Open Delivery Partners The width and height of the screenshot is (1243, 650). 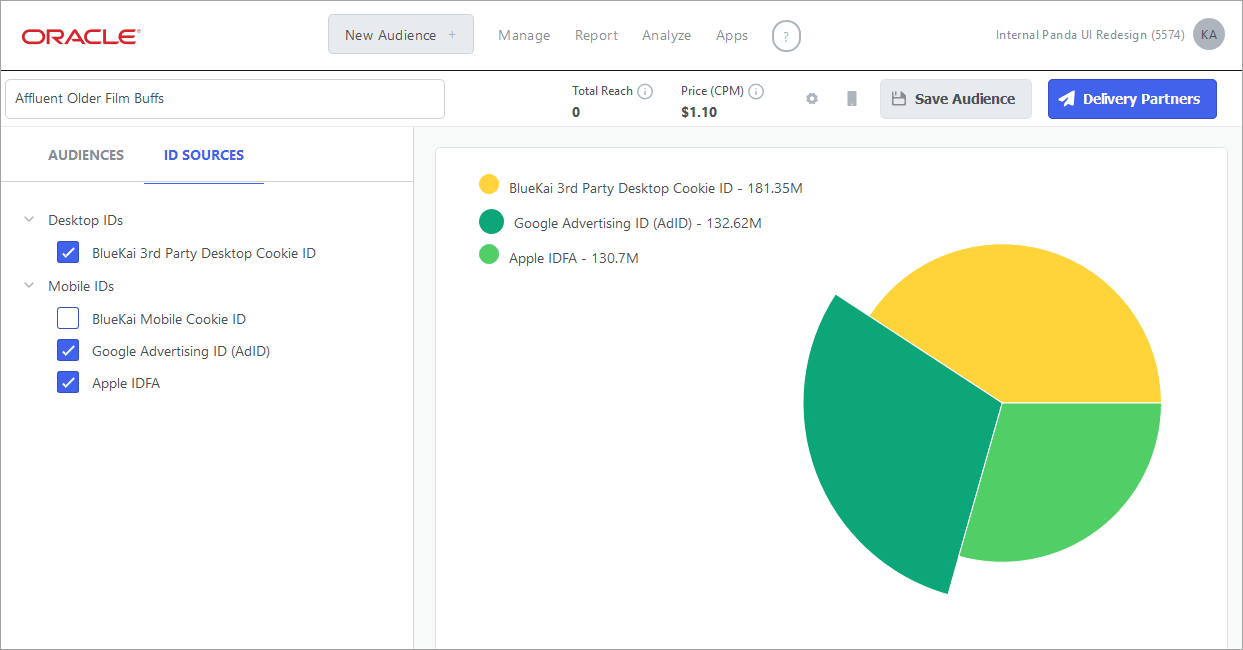[1132, 99]
